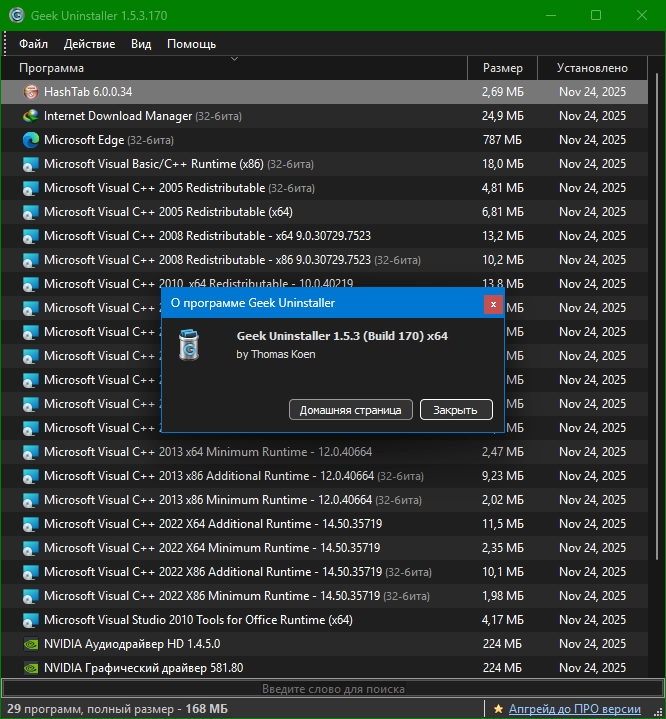Click the Geek Uninstaller trash can icon in About dialog

tap(189, 345)
